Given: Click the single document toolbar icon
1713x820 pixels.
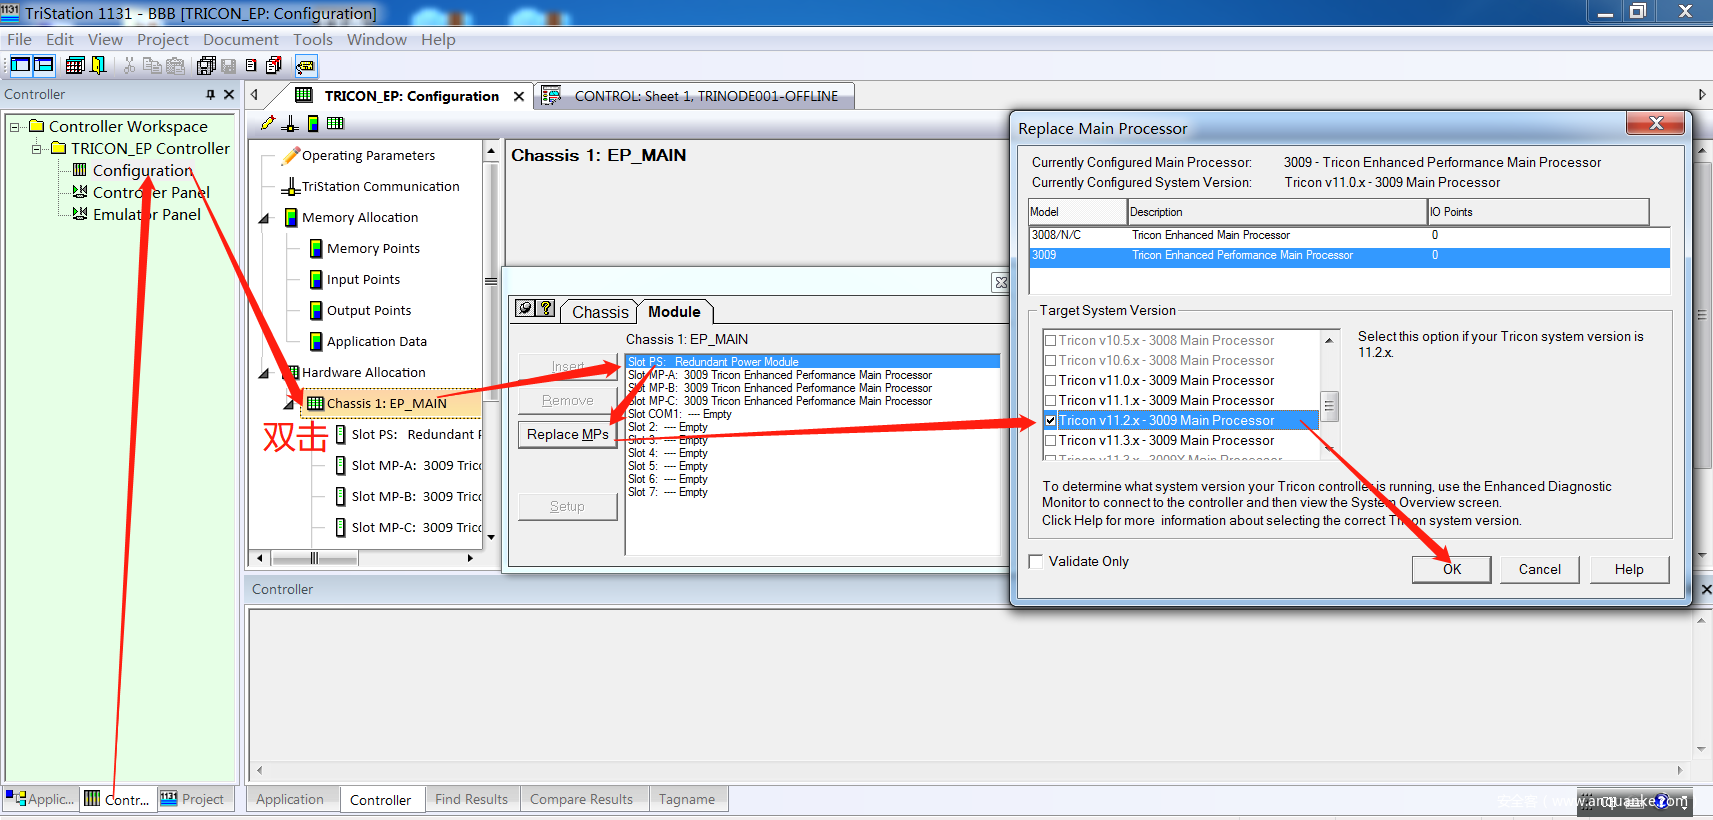Looking at the screenshot, I should tap(251, 65).
